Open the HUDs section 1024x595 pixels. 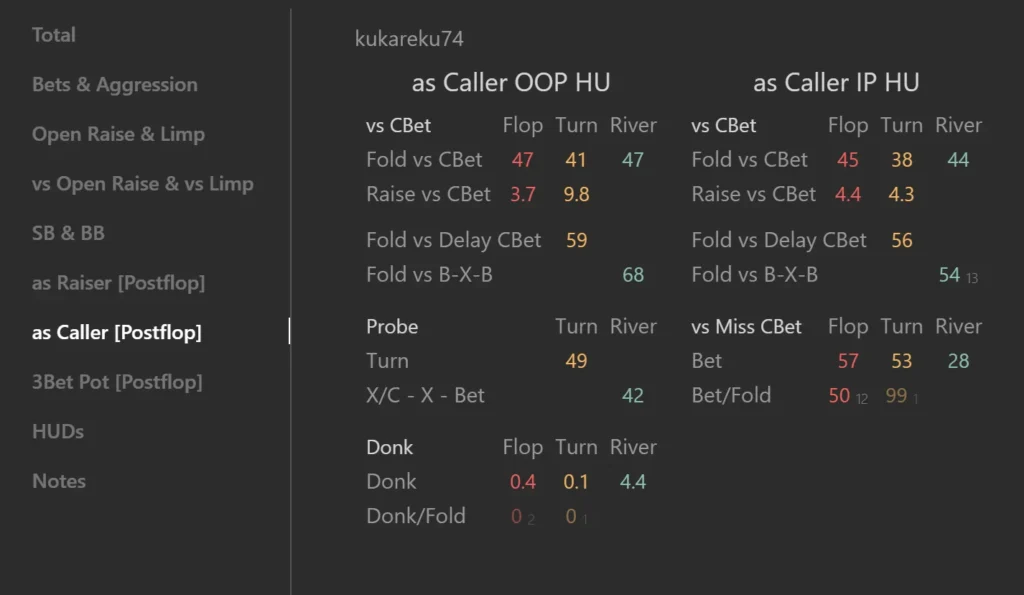click(57, 432)
